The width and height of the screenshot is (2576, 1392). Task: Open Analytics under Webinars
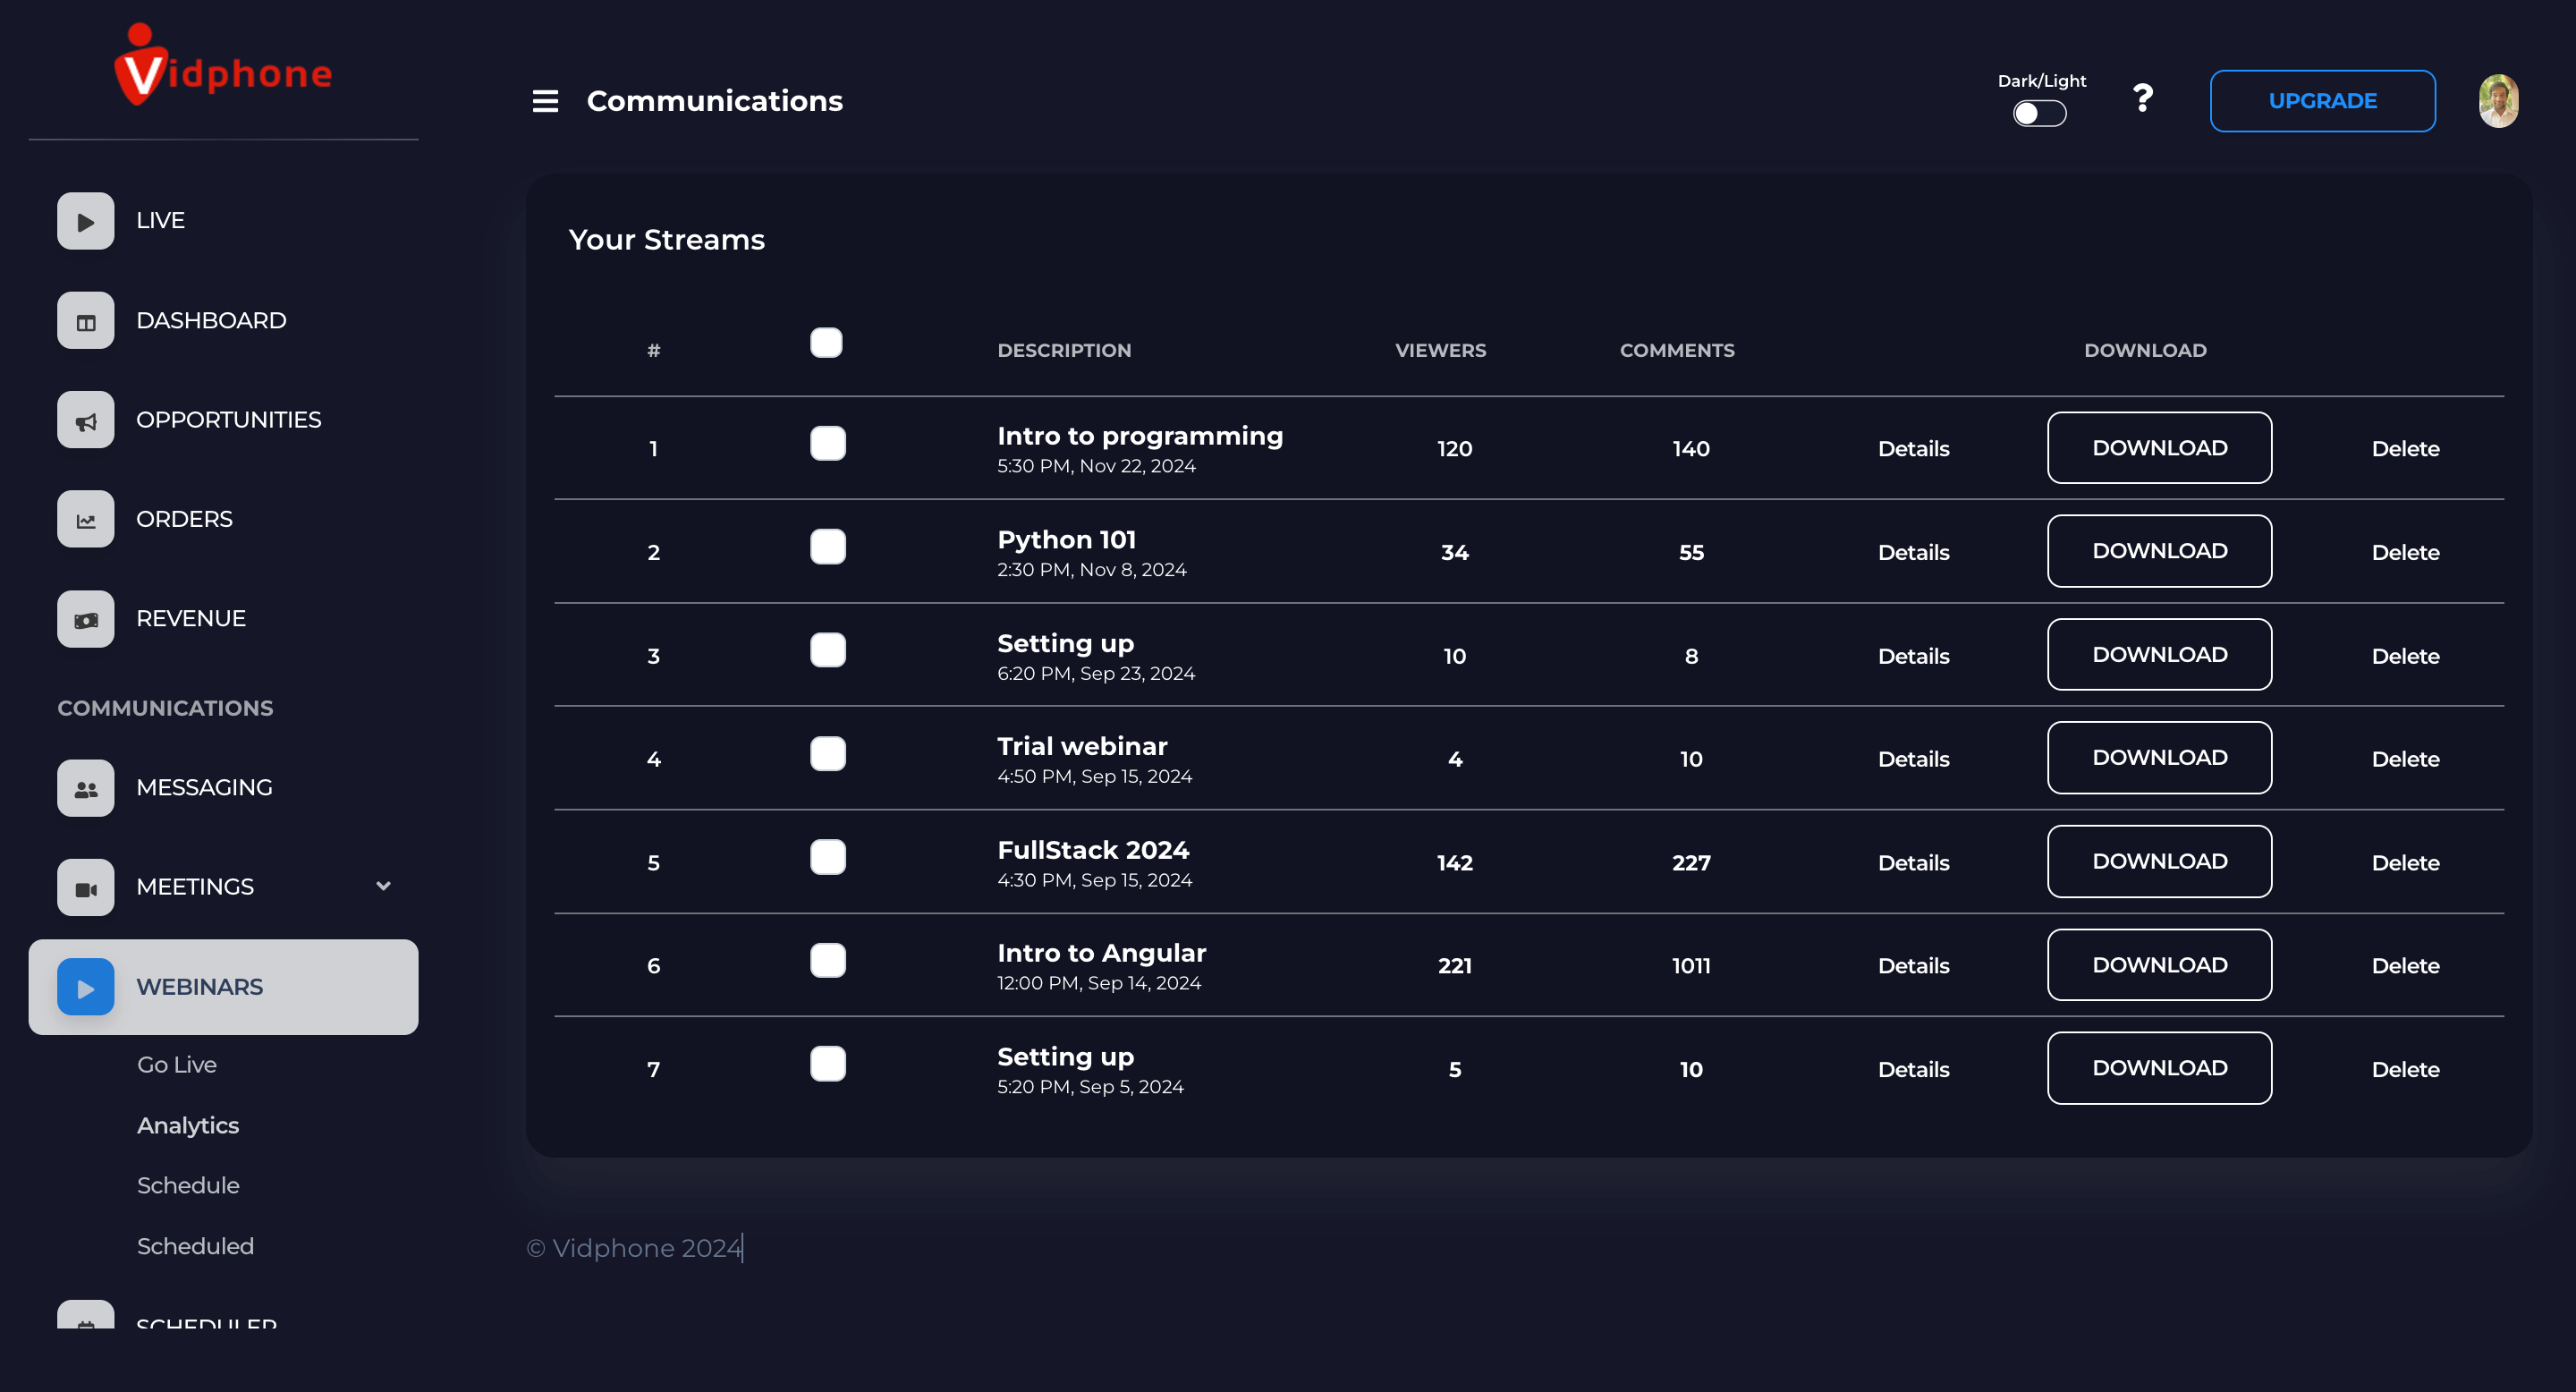click(188, 1126)
